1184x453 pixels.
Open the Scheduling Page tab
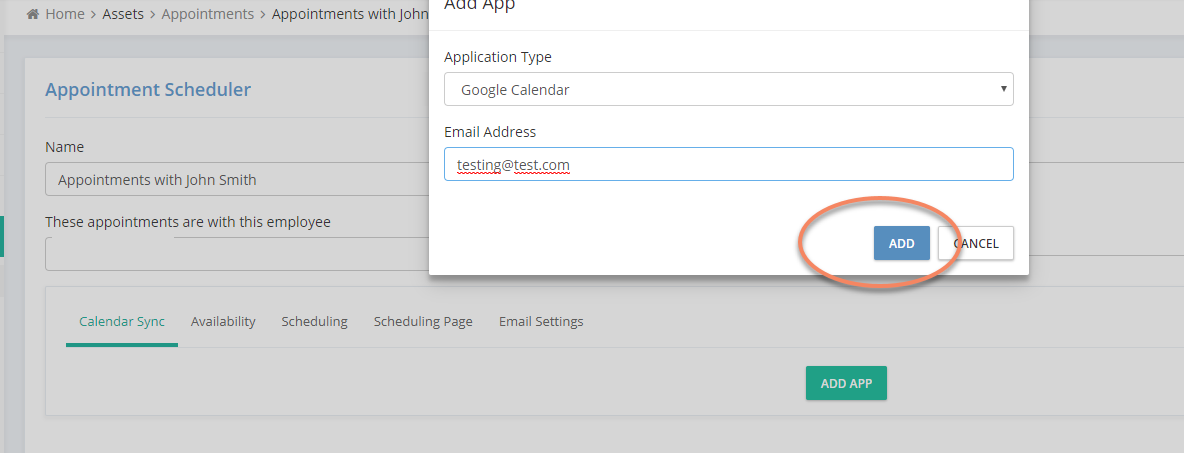[x=423, y=321]
